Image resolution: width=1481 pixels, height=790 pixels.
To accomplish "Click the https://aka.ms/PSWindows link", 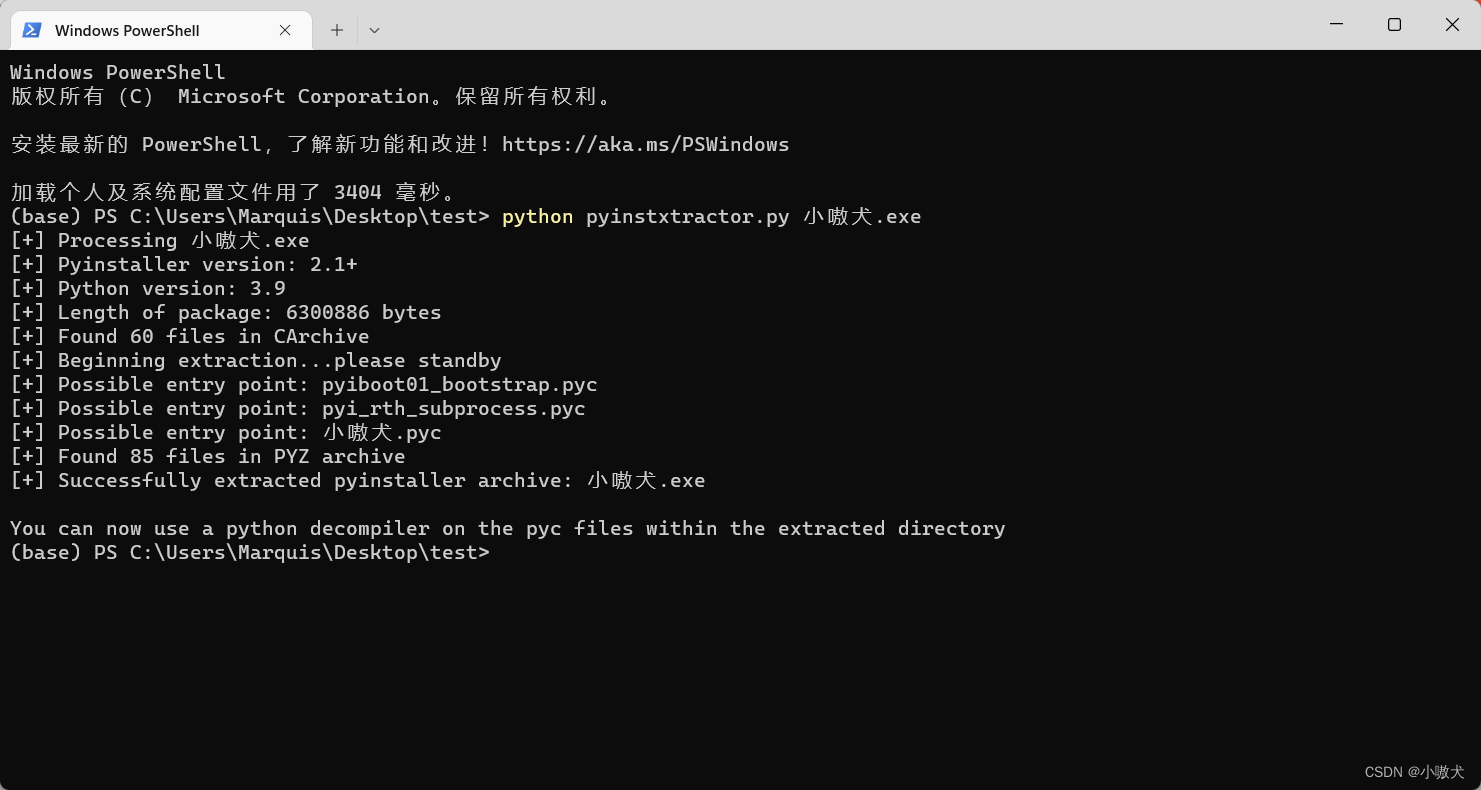I will coord(646,144).
